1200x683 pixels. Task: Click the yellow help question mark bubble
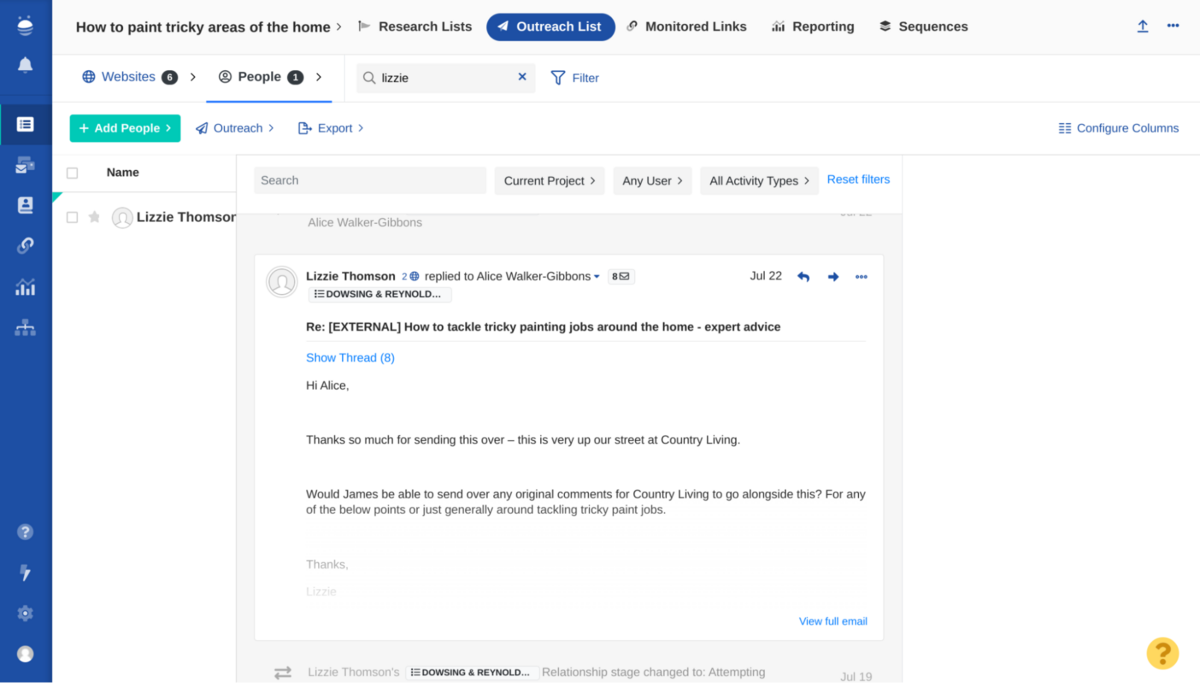tap(1162, 653)
